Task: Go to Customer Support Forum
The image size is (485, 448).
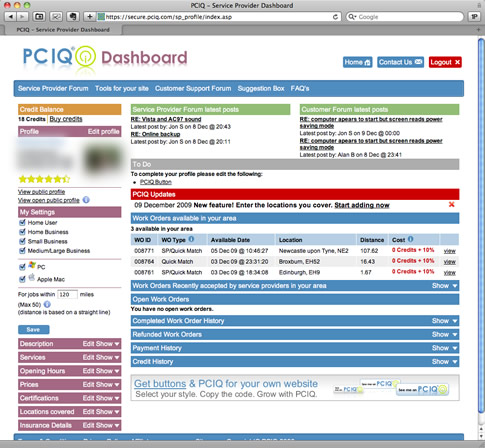Action: tap(193, 88)
